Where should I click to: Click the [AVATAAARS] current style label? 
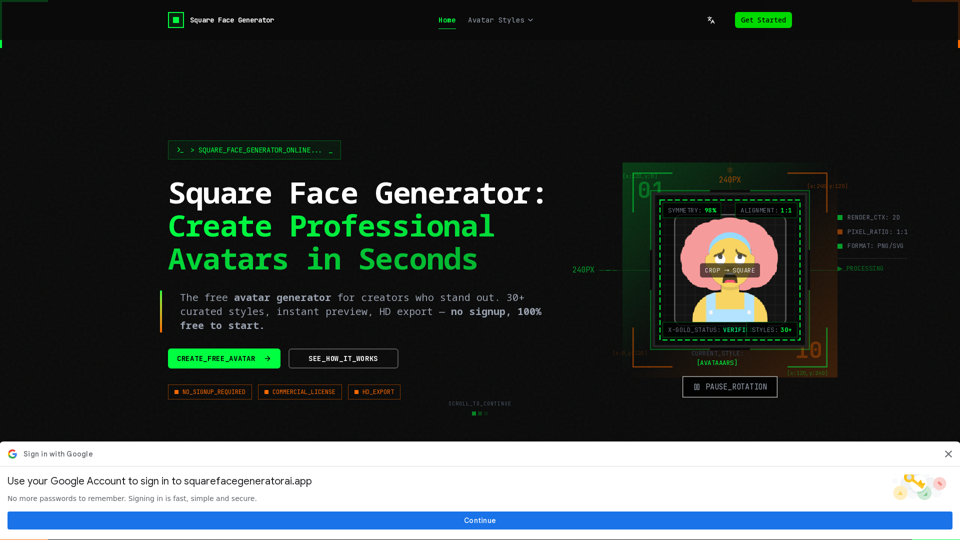click(x=717, y=363)
